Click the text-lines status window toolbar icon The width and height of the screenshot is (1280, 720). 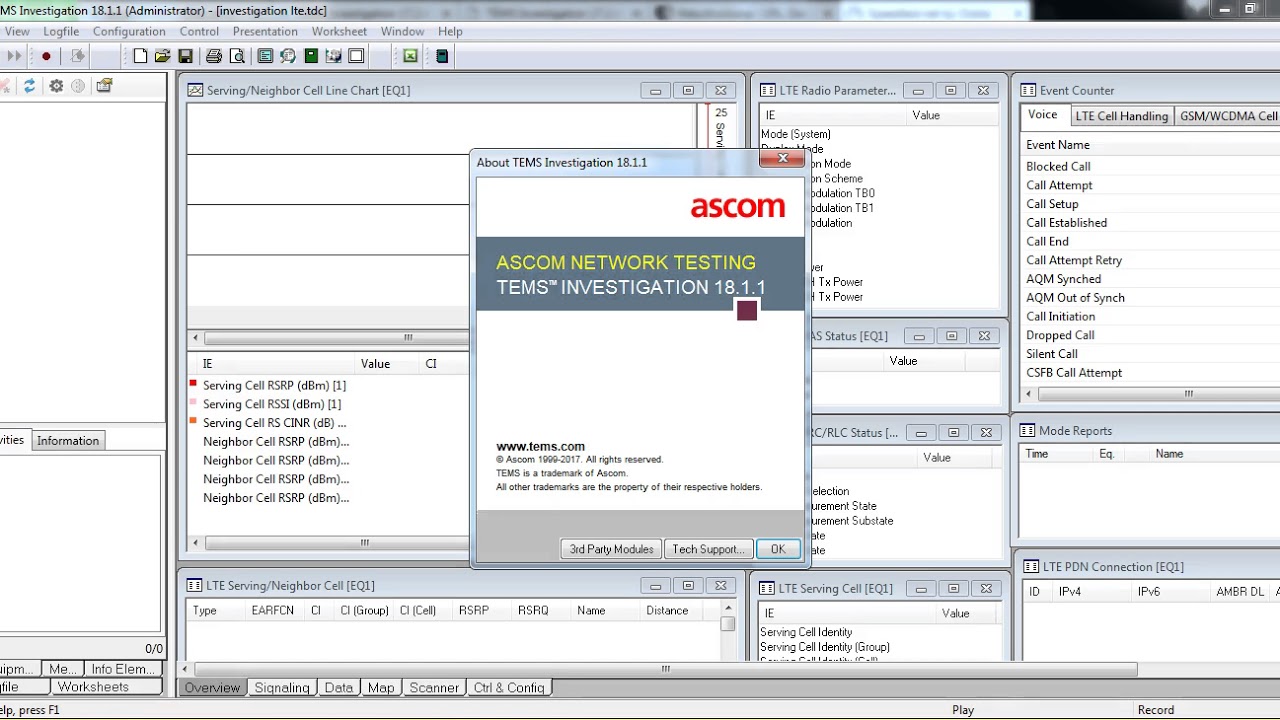point(265,56)
